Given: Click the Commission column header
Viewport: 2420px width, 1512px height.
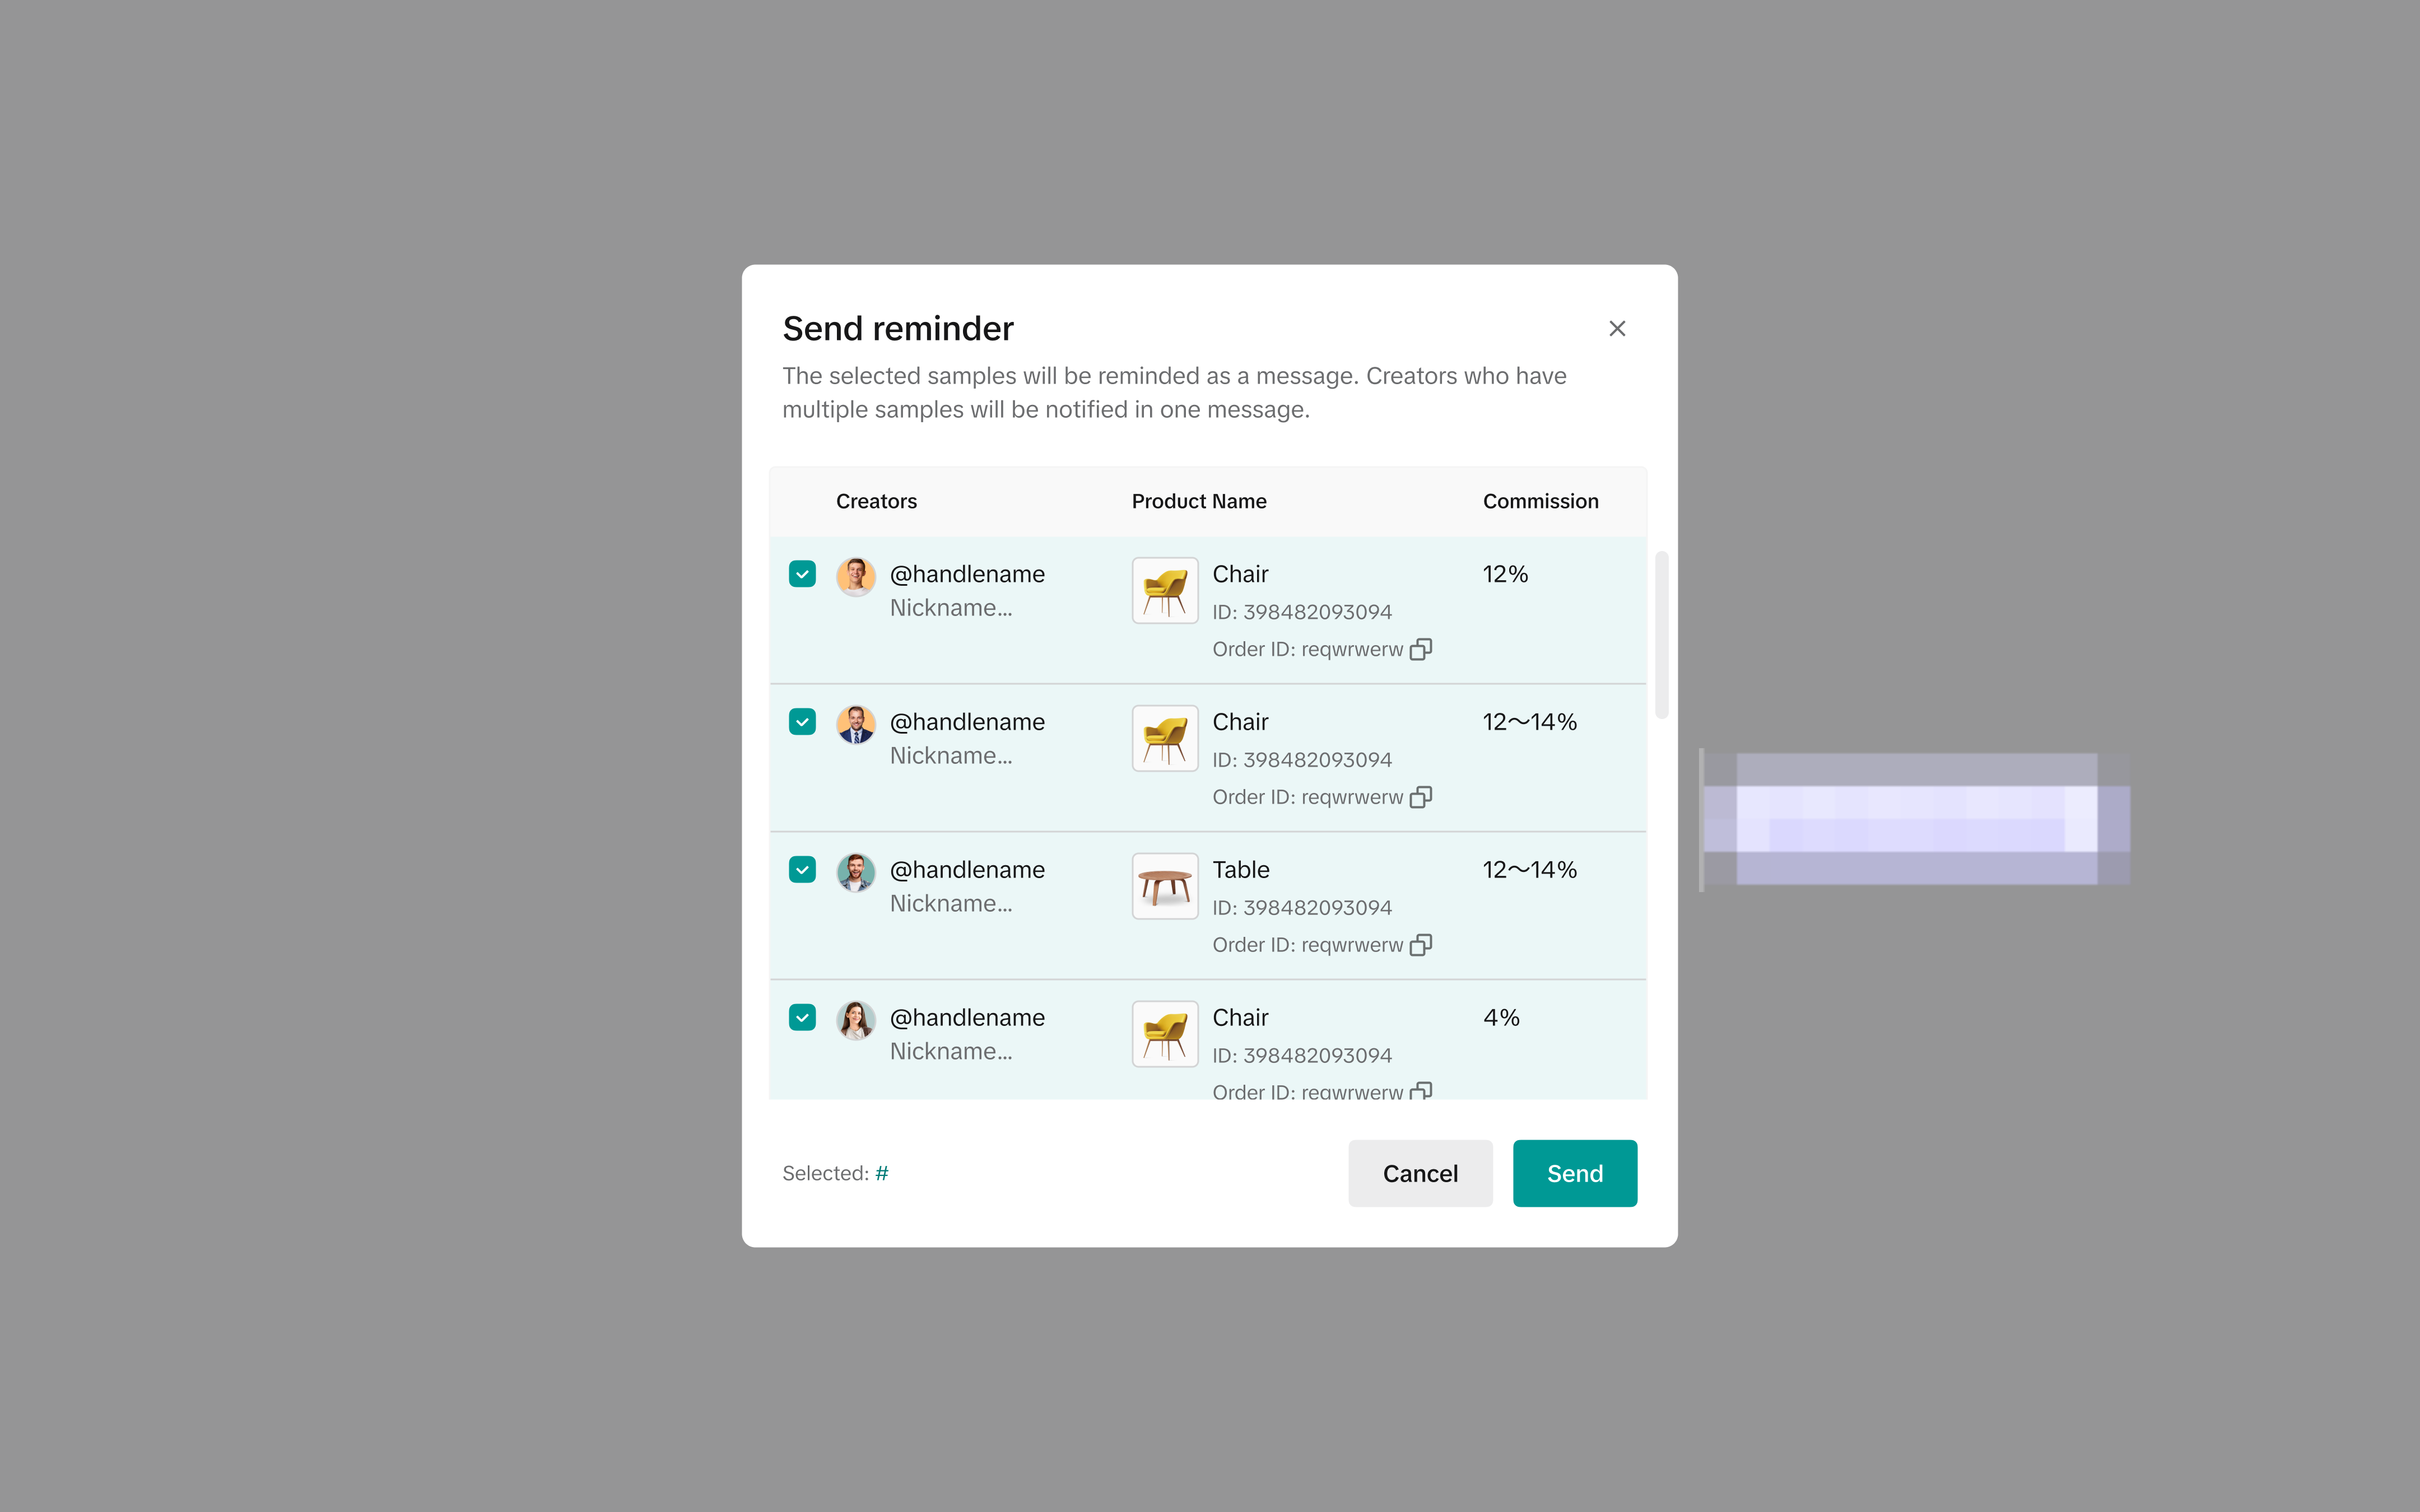Looking at the screenshot, I should (x=1540, y=501).
